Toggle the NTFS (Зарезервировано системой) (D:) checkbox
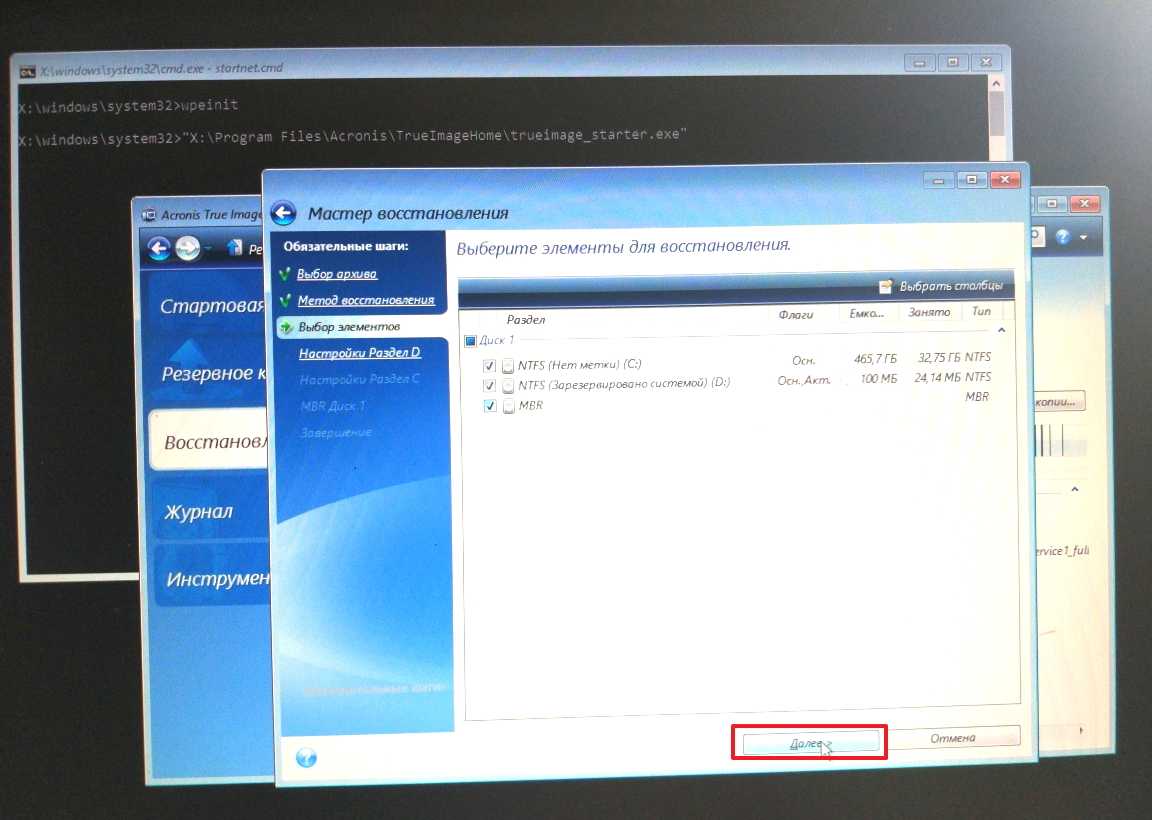 point(489,385)
